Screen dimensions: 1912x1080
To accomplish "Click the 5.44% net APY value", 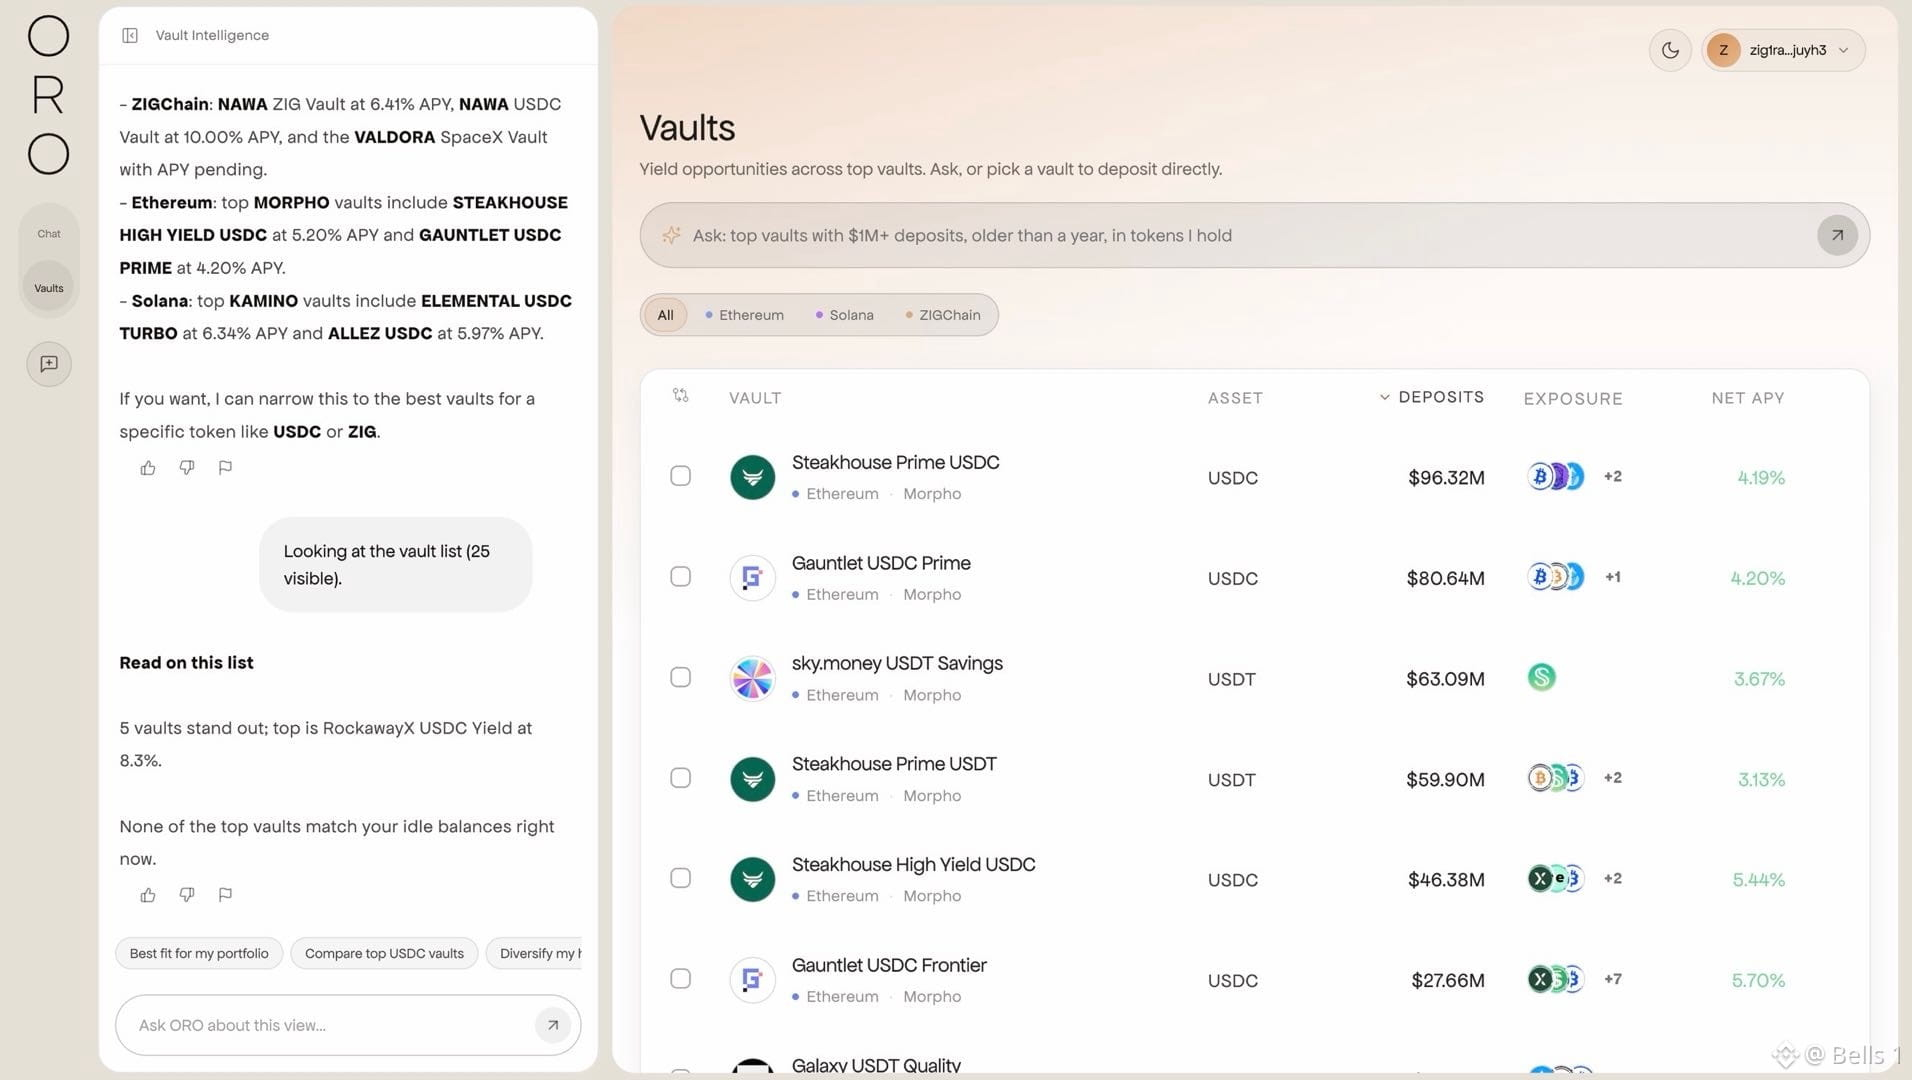I will [1759, 880].
